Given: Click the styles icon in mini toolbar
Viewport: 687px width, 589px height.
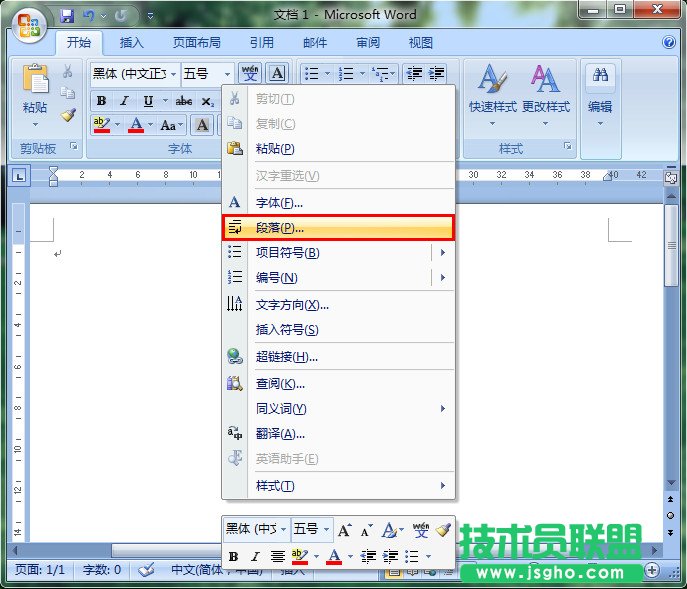Looking at the screenshot, I should [390, 531].
